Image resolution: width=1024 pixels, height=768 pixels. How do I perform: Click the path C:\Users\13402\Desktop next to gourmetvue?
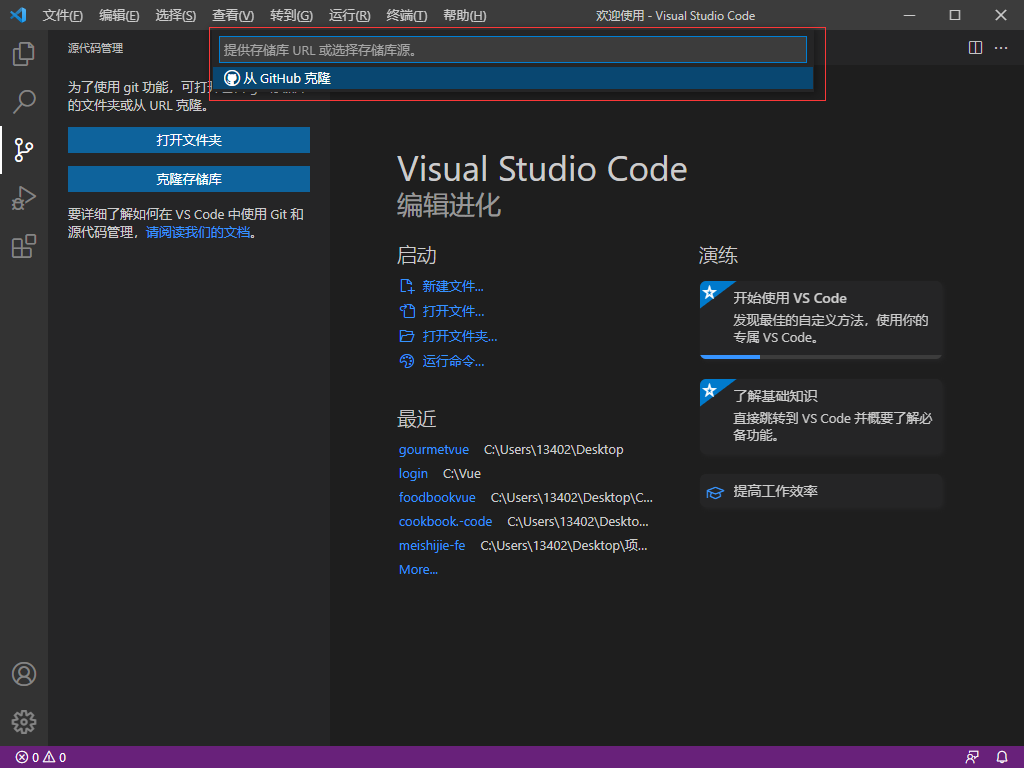(x=553, y=449)
